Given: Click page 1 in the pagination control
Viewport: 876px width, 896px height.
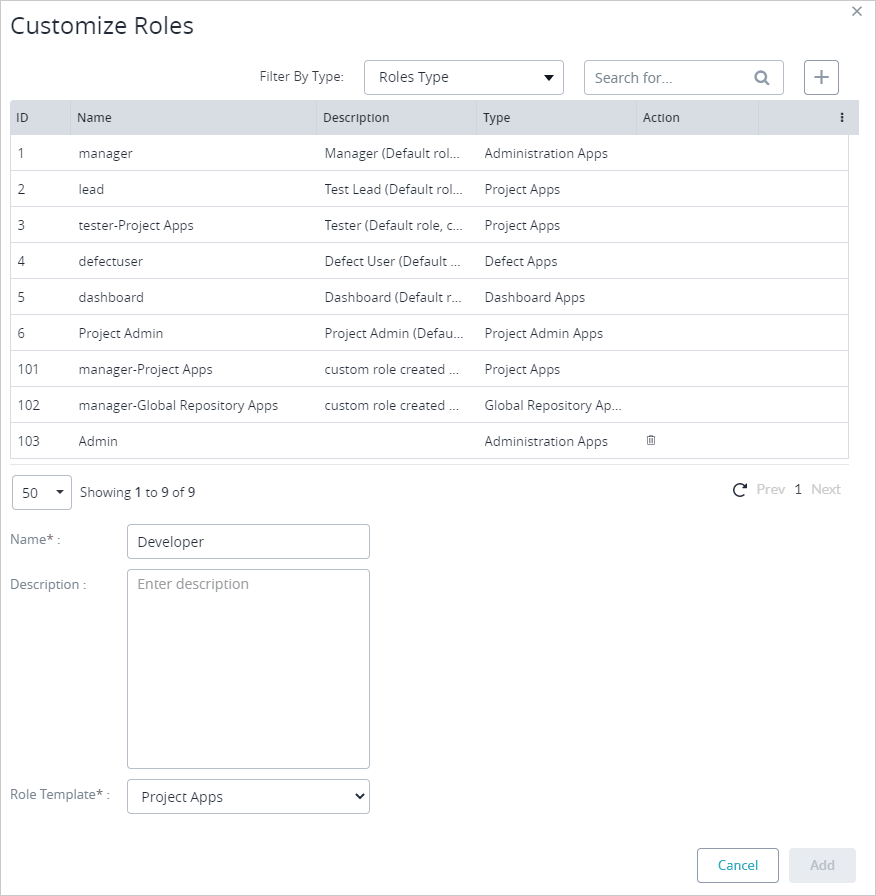Looking at the screenshot, I should coord(797,490).
